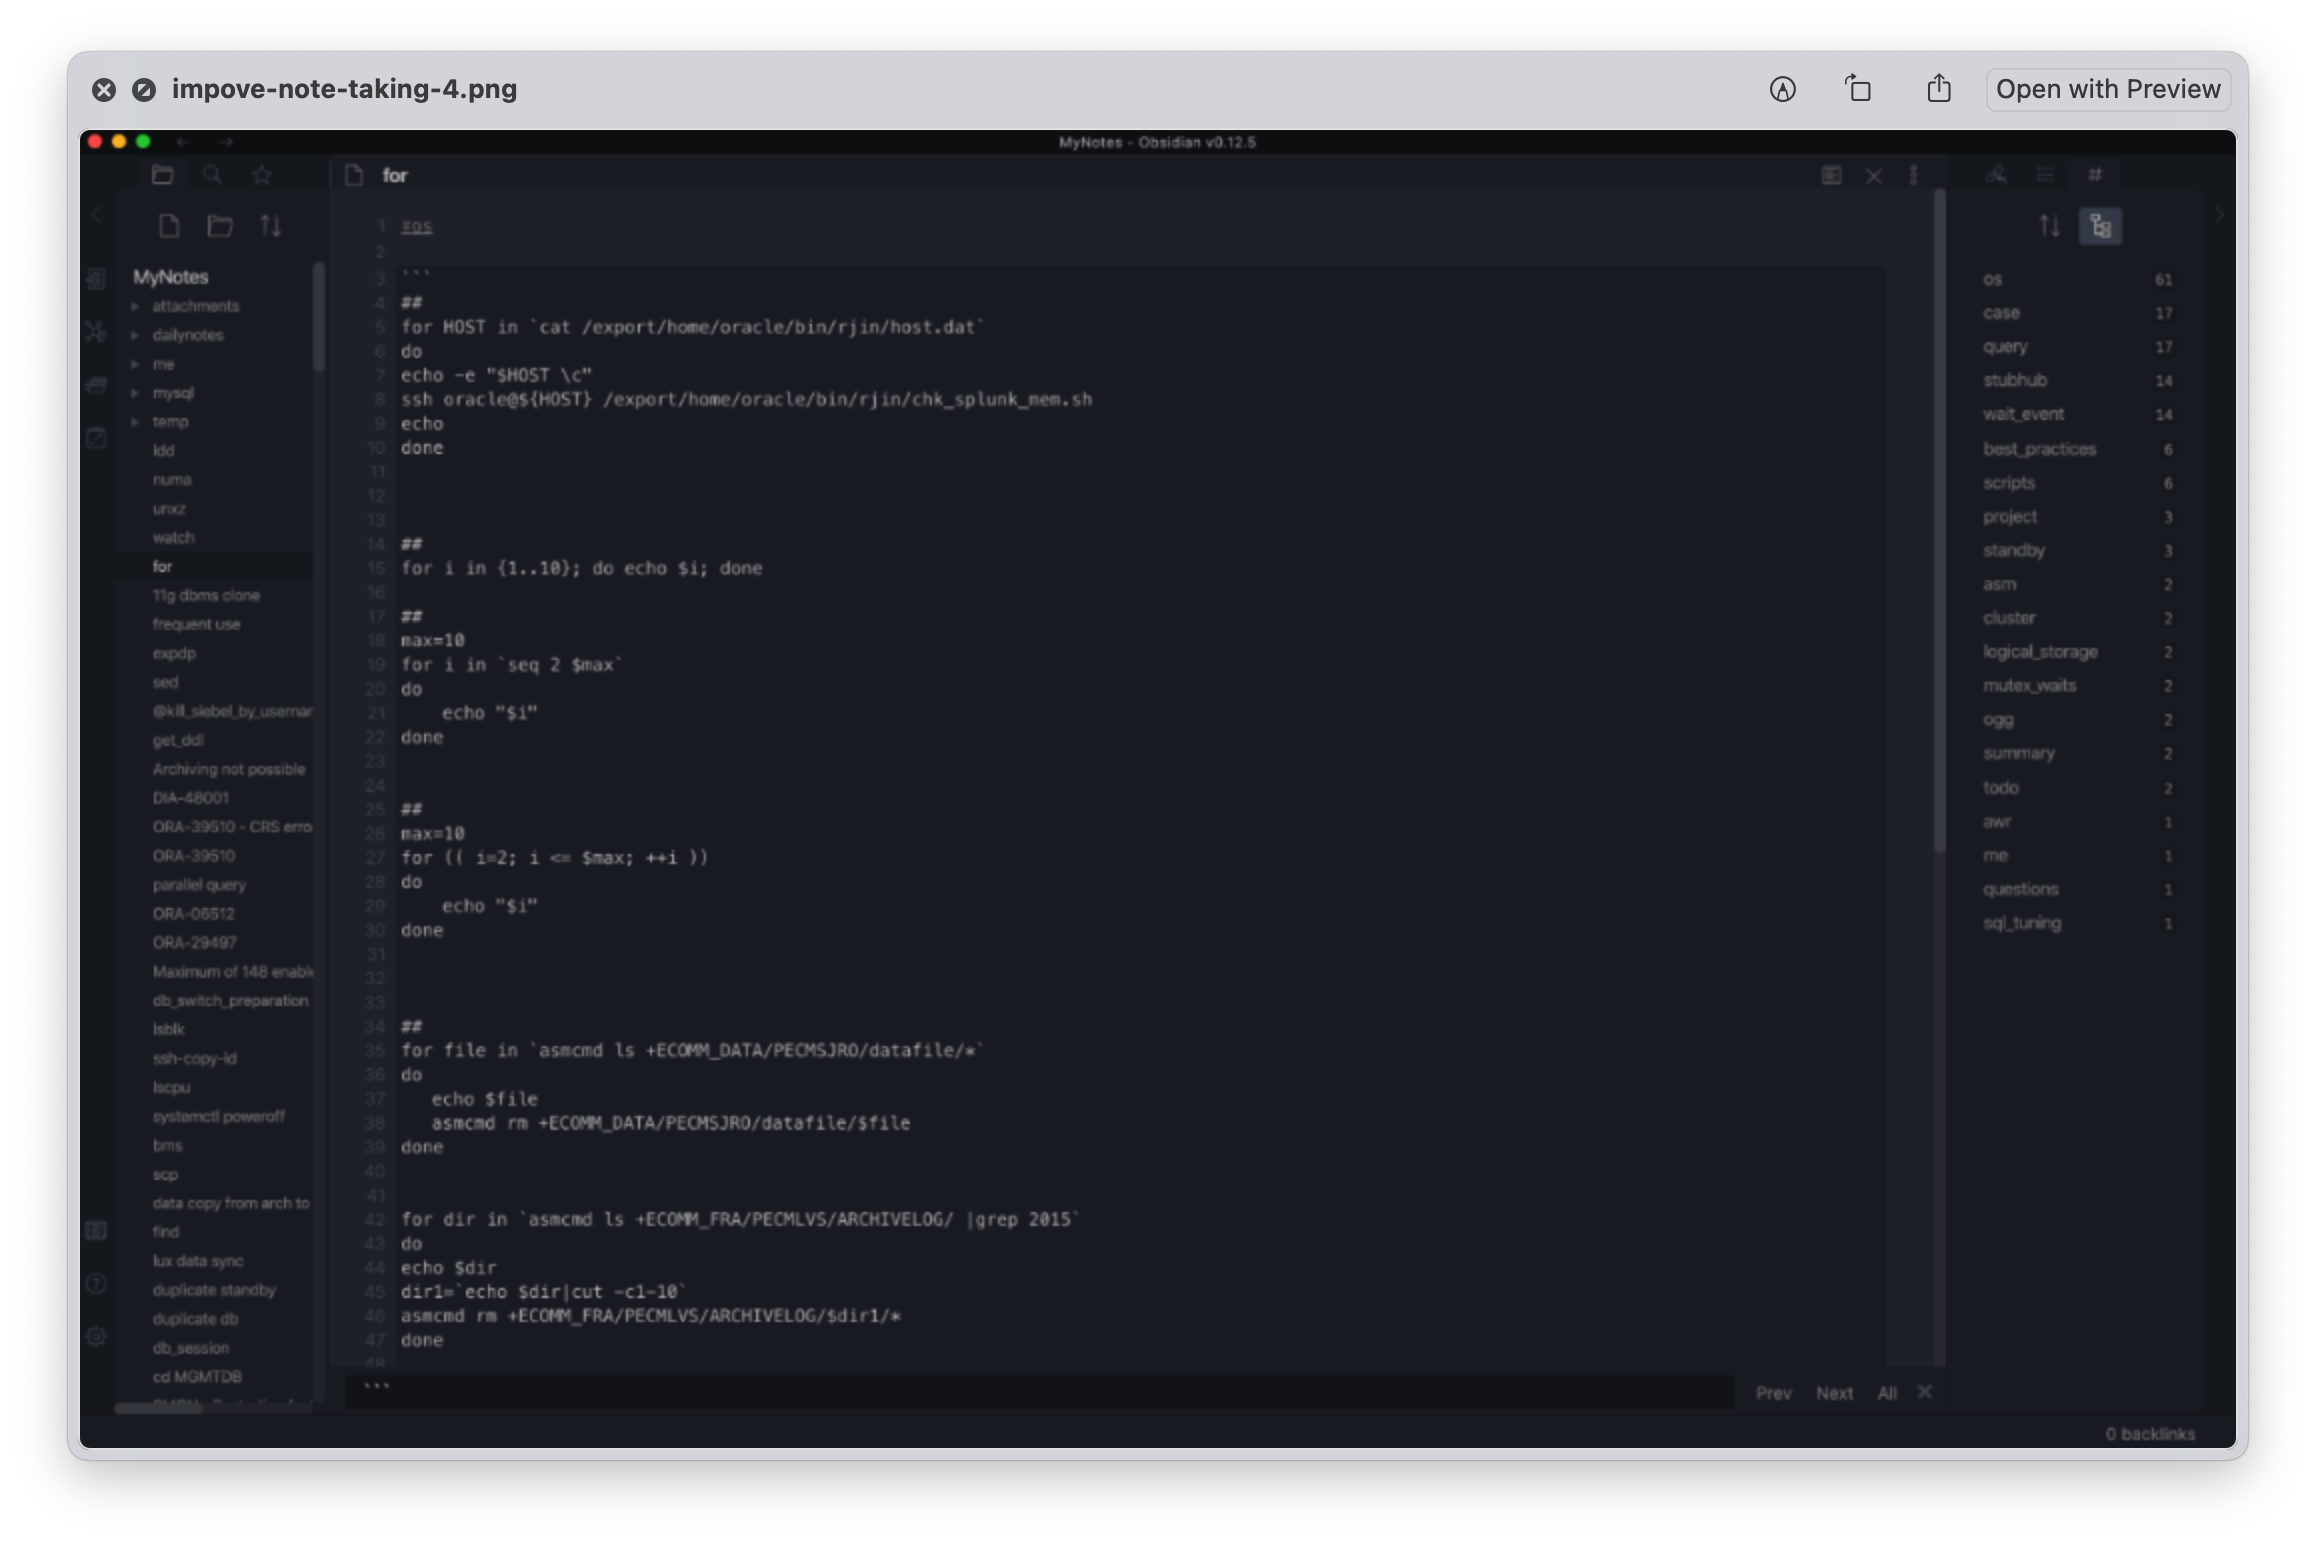This screenshot has width=2316, height=1544.
Task: Toggle preview mode for the note
Action: (x=1831, y=176)
